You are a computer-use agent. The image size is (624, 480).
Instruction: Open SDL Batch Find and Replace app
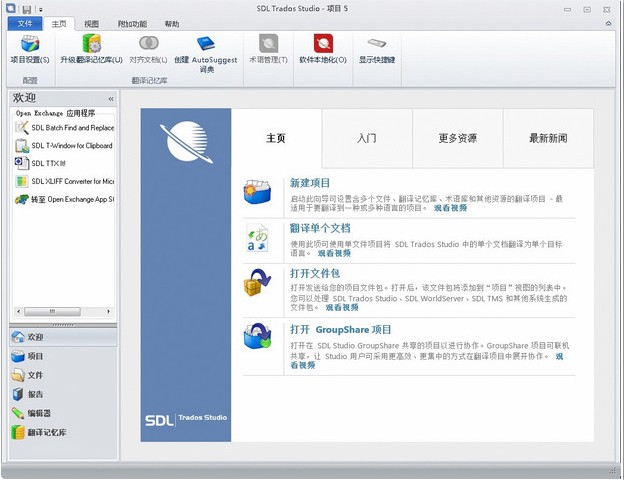[x=64, y=128]
